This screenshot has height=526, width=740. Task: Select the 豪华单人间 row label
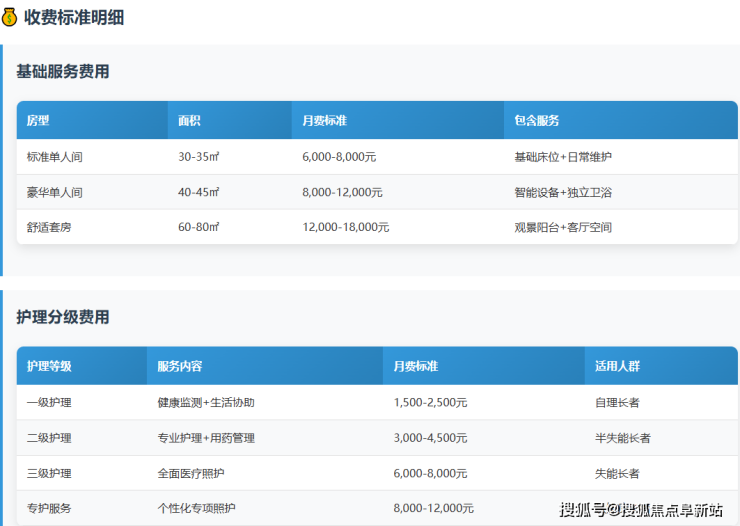pos(55,192)
